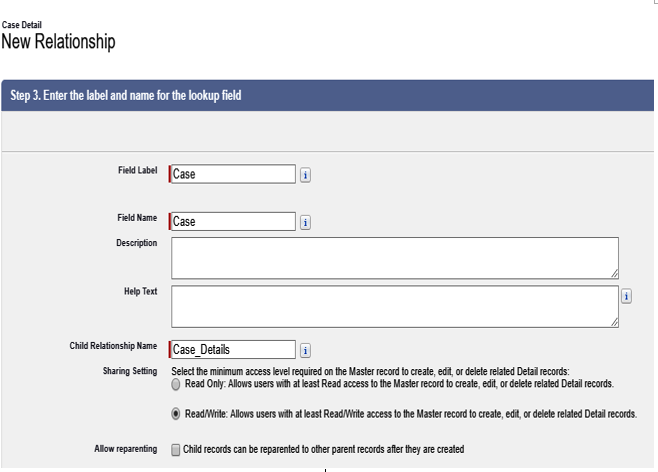Click the Help Text box resize grip
658x472 pixels.
[x=614, y=322]
